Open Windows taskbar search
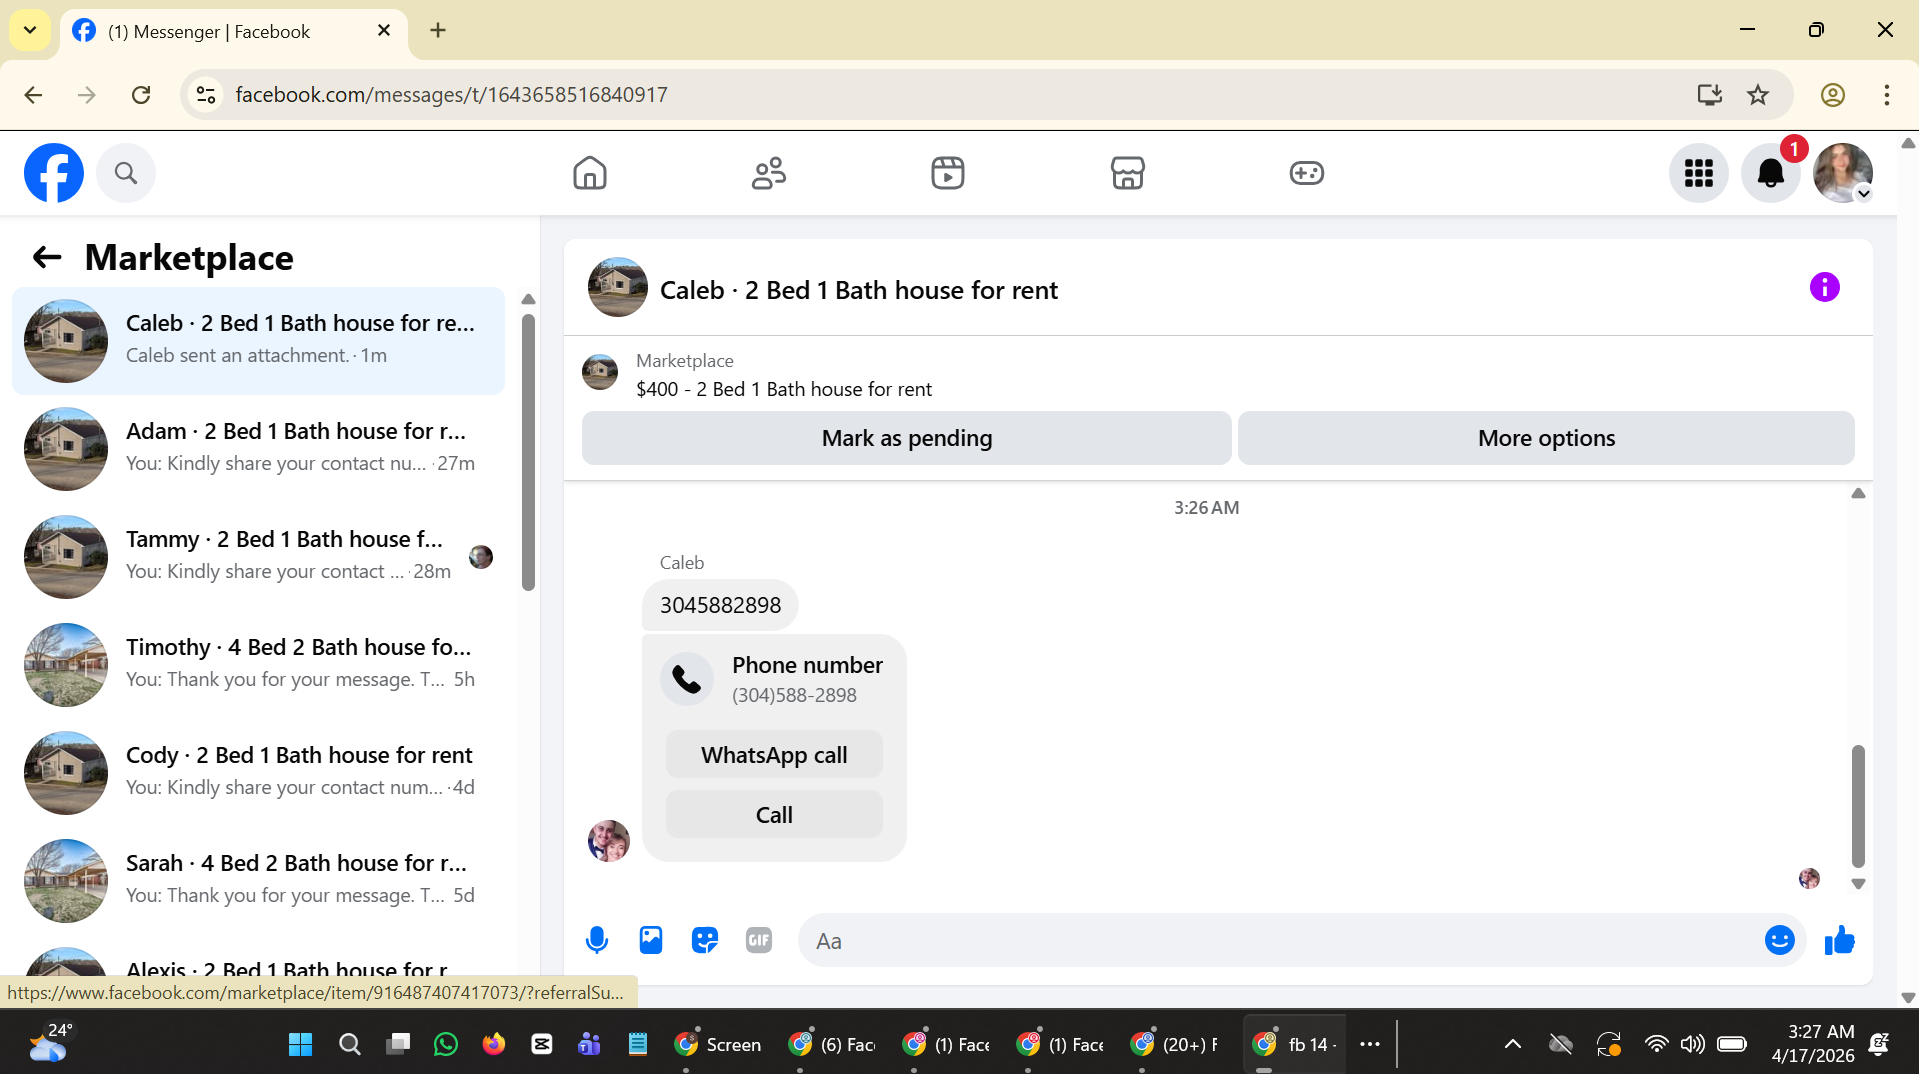Screen dimensions: 1919x1074 349,1044
